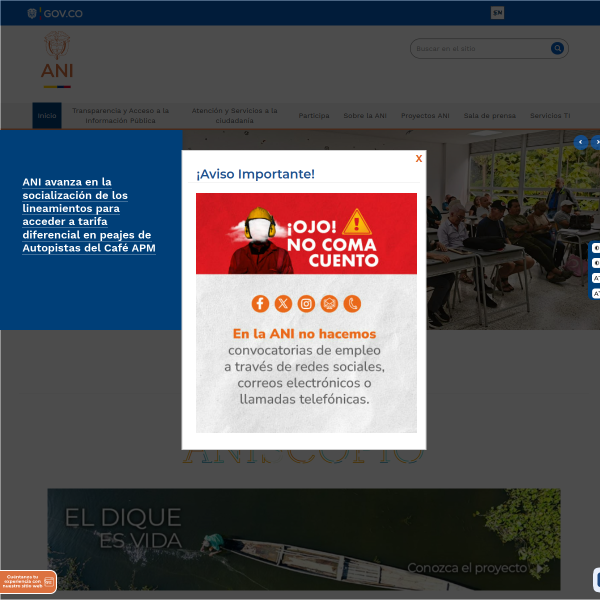This screenshot has height=600, width=600.
Task: Select the Sobre la ANI menu
Action: pyautogui.click(x=365, y=116)
